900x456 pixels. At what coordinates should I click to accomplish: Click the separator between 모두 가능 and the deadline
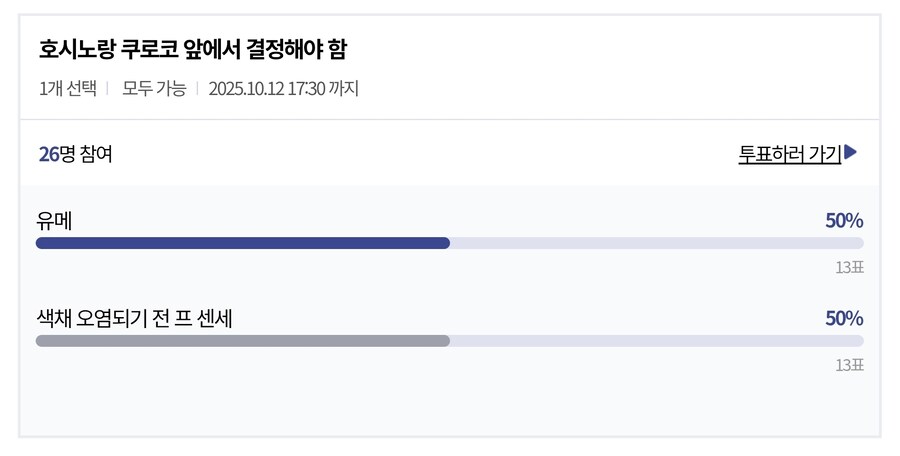197,88
